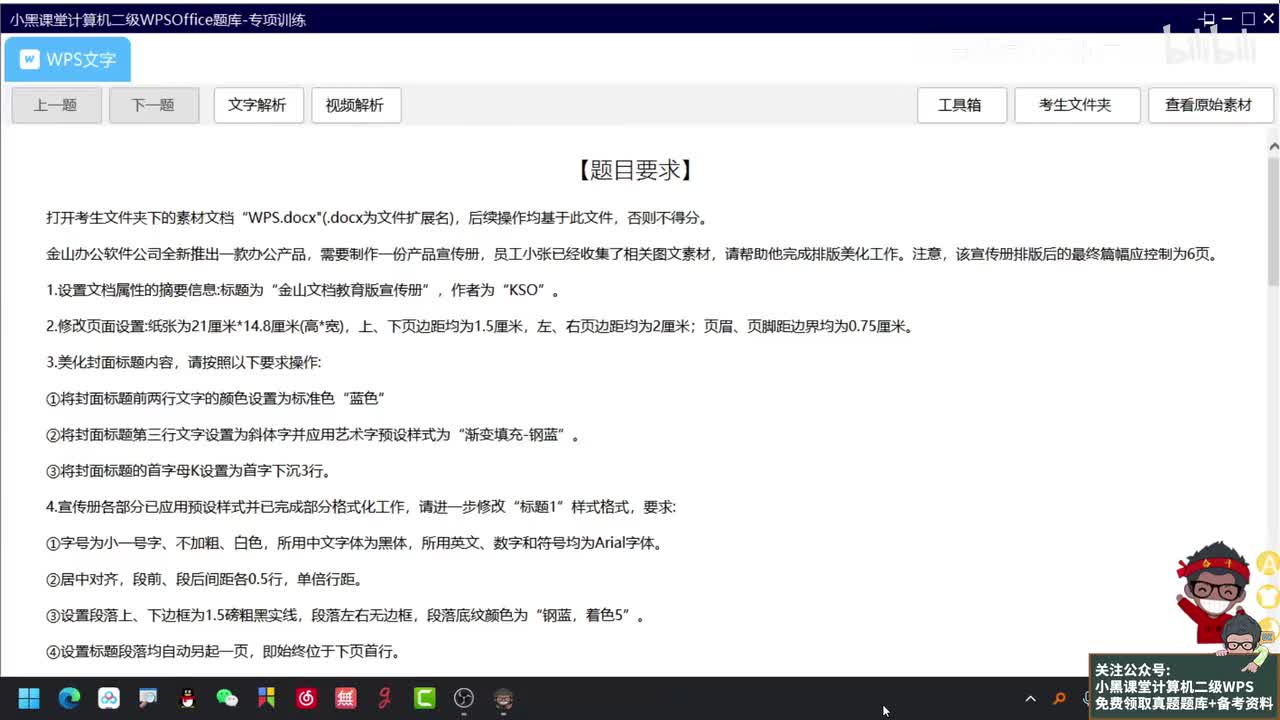Open the QQ penguin icon on taskbar
The width and height of the screenshot is (1280, 720).
tap(187, 698)
